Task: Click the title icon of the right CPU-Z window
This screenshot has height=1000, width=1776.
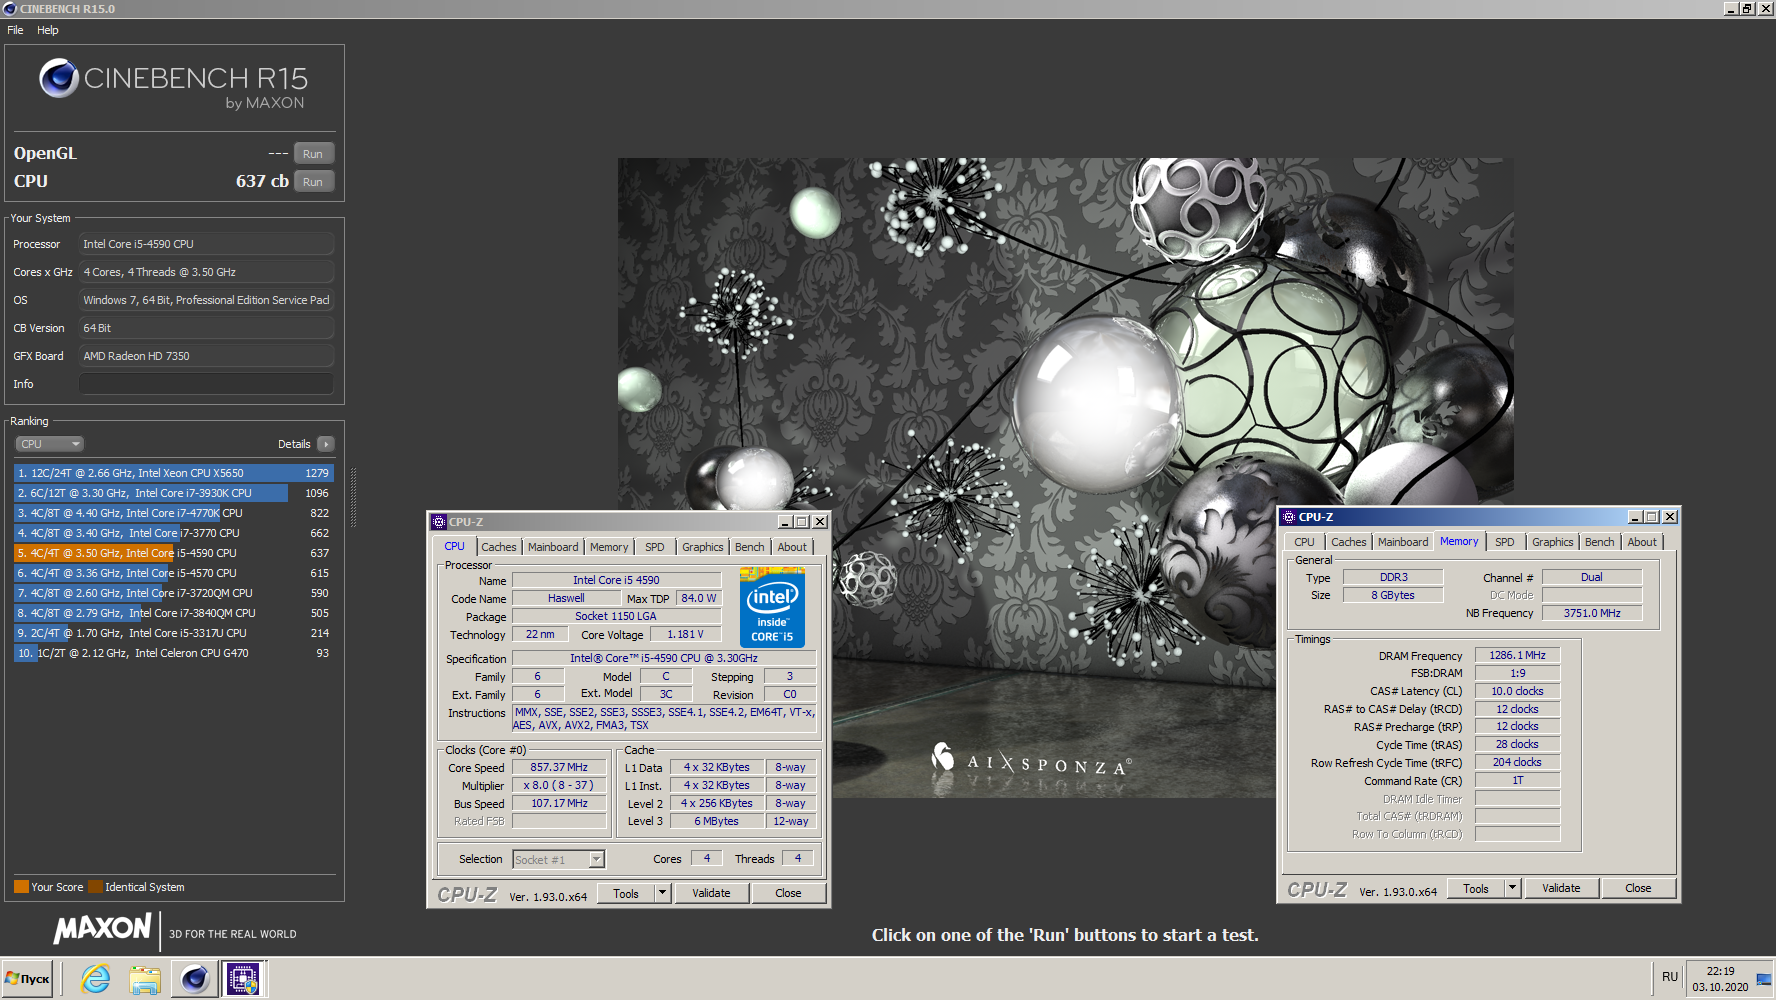Action: pos(1288,517)
